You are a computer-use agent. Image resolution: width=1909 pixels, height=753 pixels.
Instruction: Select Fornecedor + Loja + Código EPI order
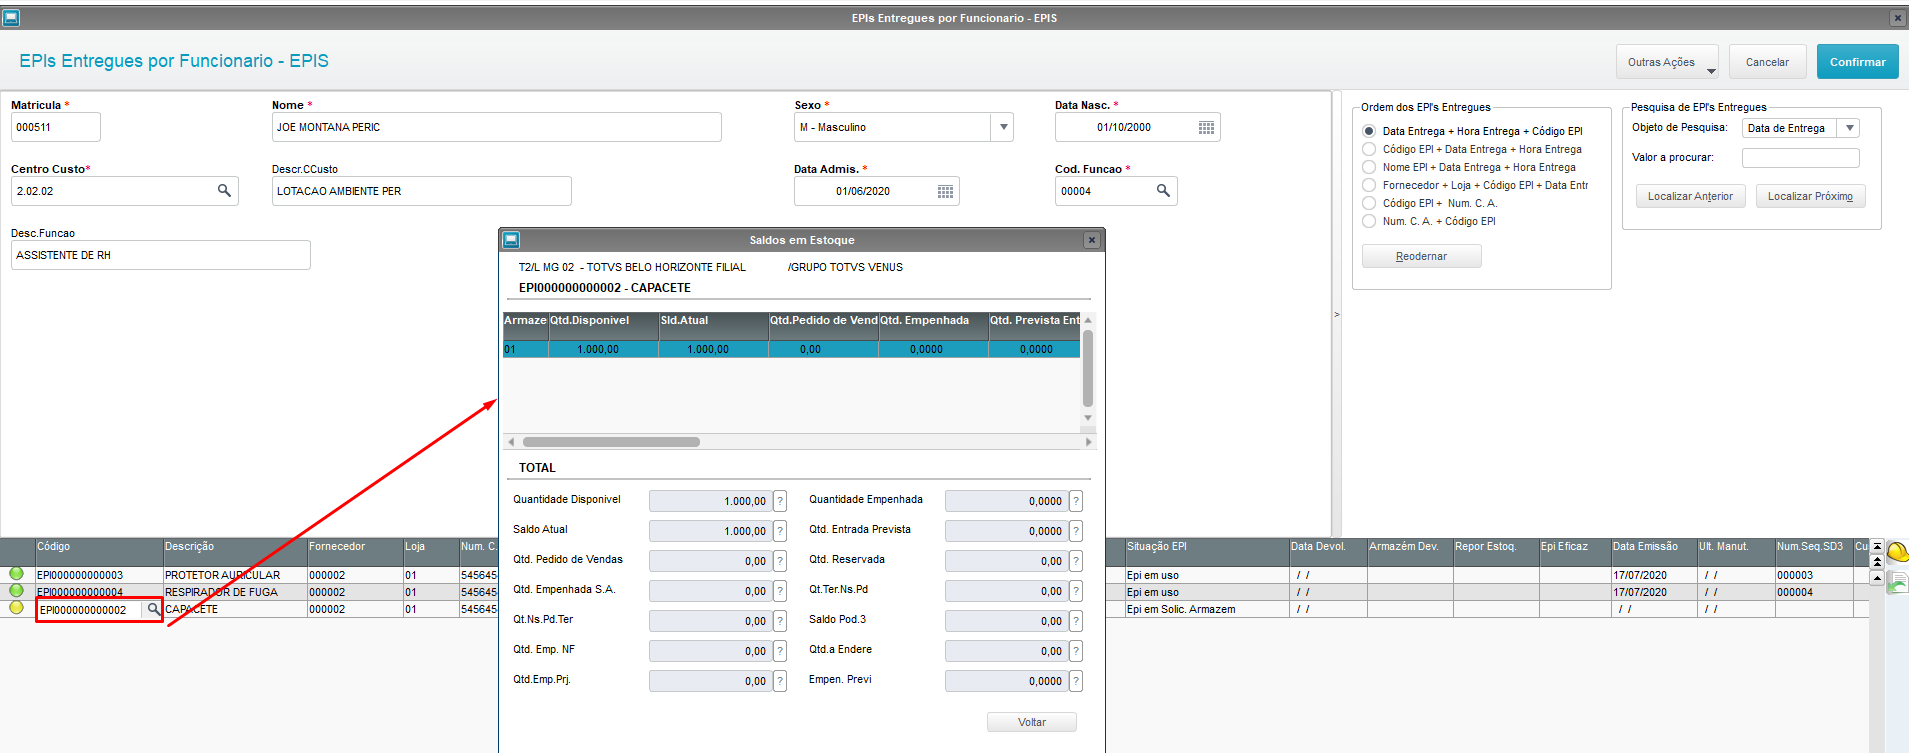coord(1369,185)
